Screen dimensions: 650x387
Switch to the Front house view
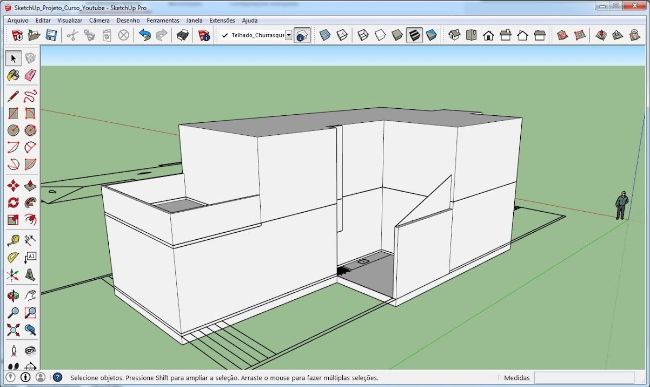coord(488,35)
